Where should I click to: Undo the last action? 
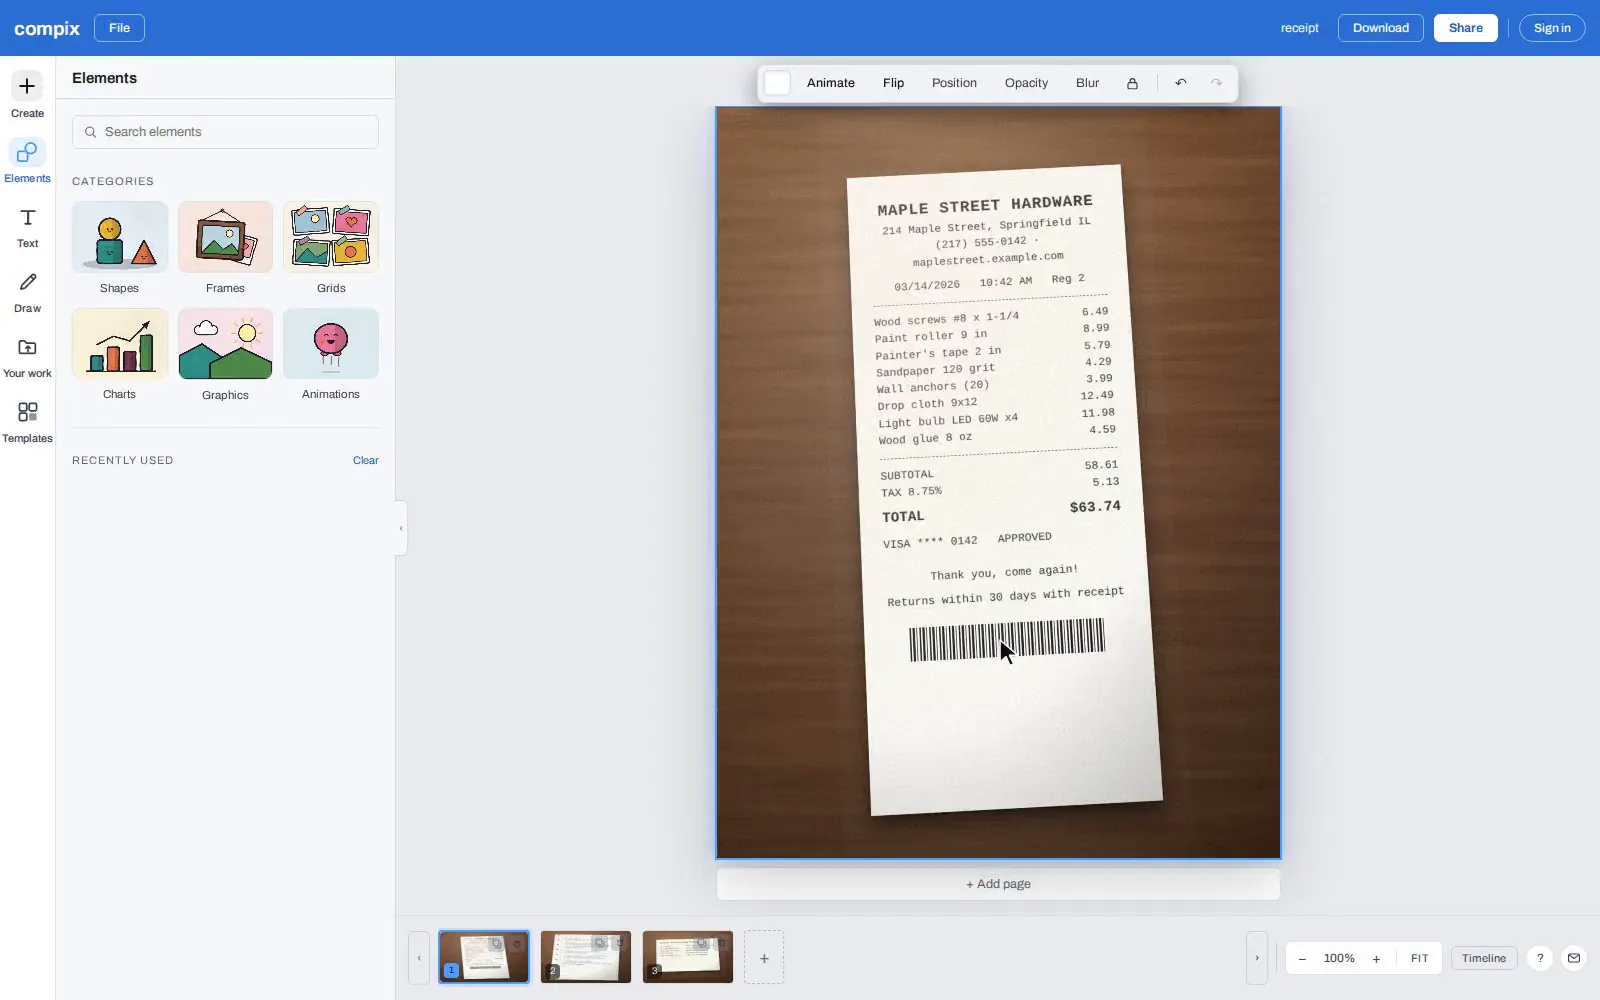1181,83
